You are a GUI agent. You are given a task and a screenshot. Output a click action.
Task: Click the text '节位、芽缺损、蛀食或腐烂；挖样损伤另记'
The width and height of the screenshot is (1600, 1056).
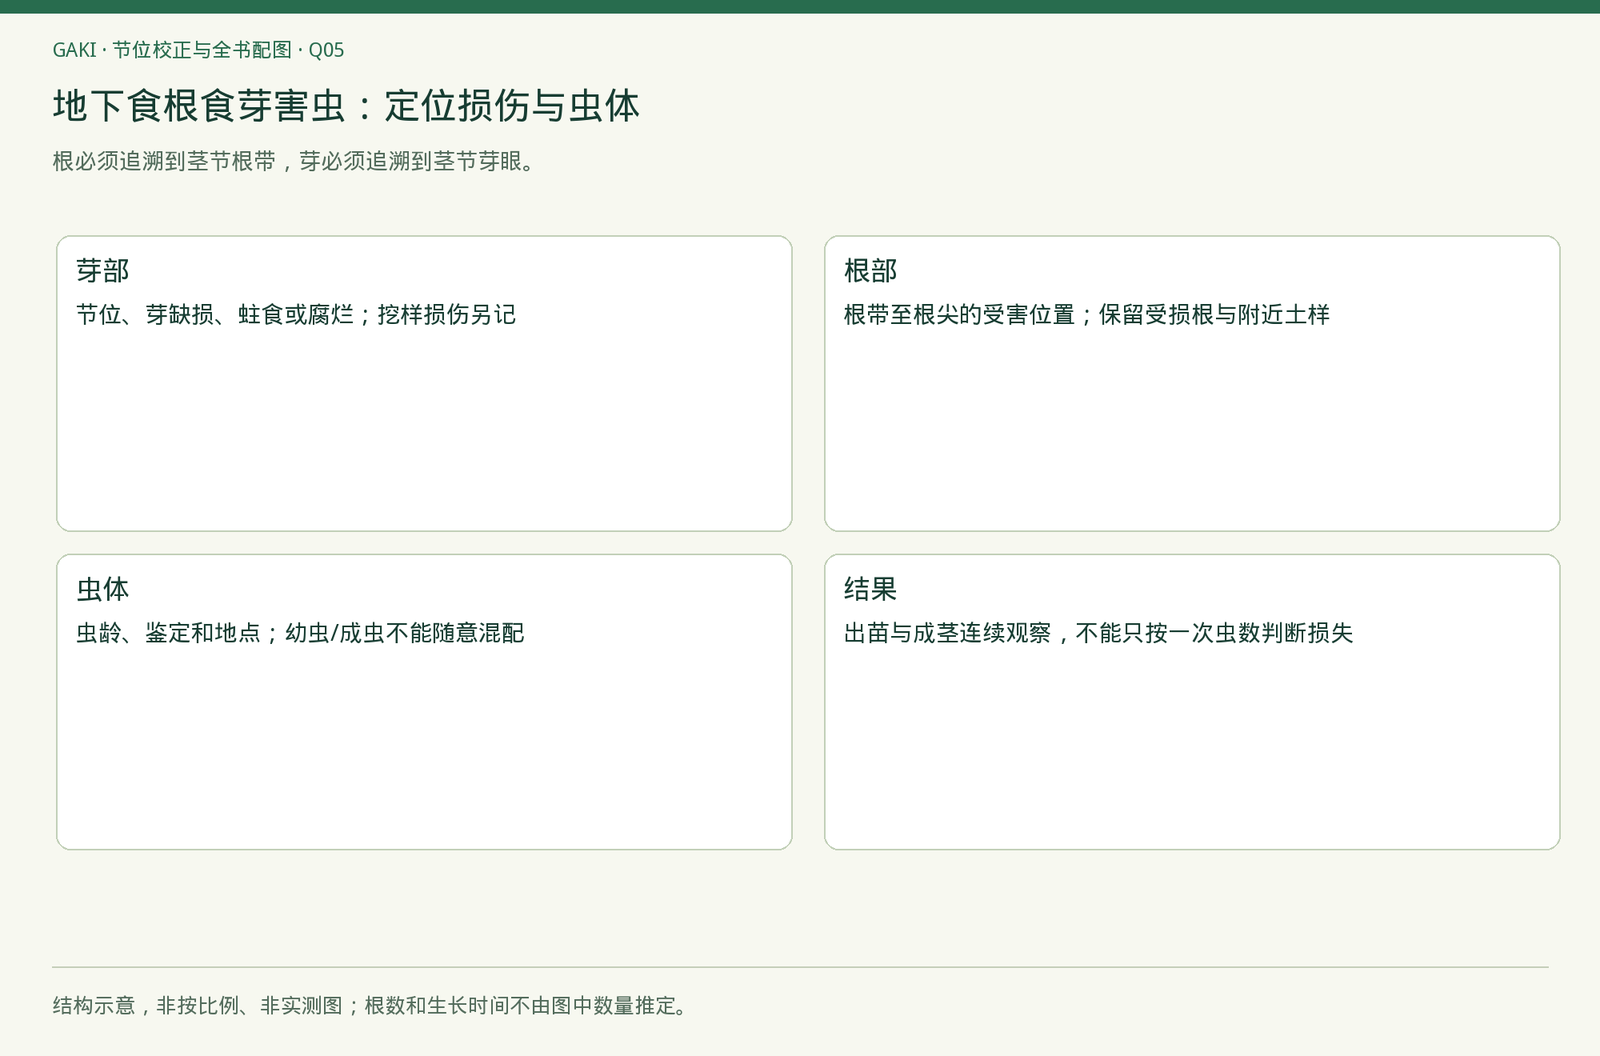(296, 315)
